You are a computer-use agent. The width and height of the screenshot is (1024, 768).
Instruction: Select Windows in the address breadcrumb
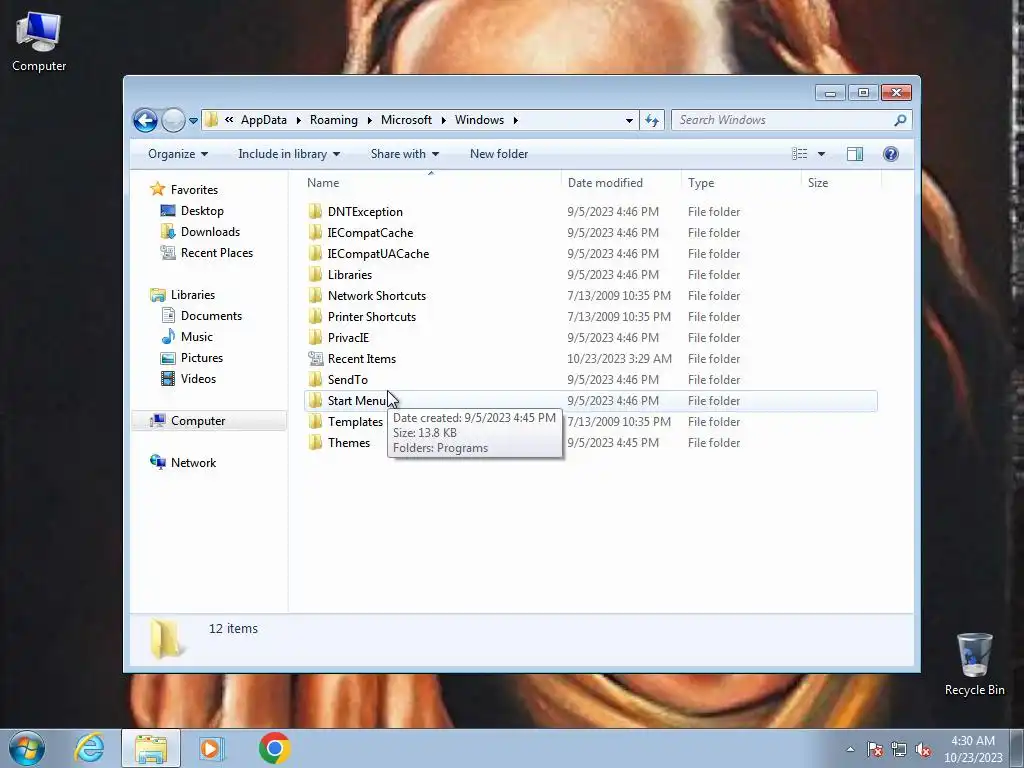(x=479, y=120)
